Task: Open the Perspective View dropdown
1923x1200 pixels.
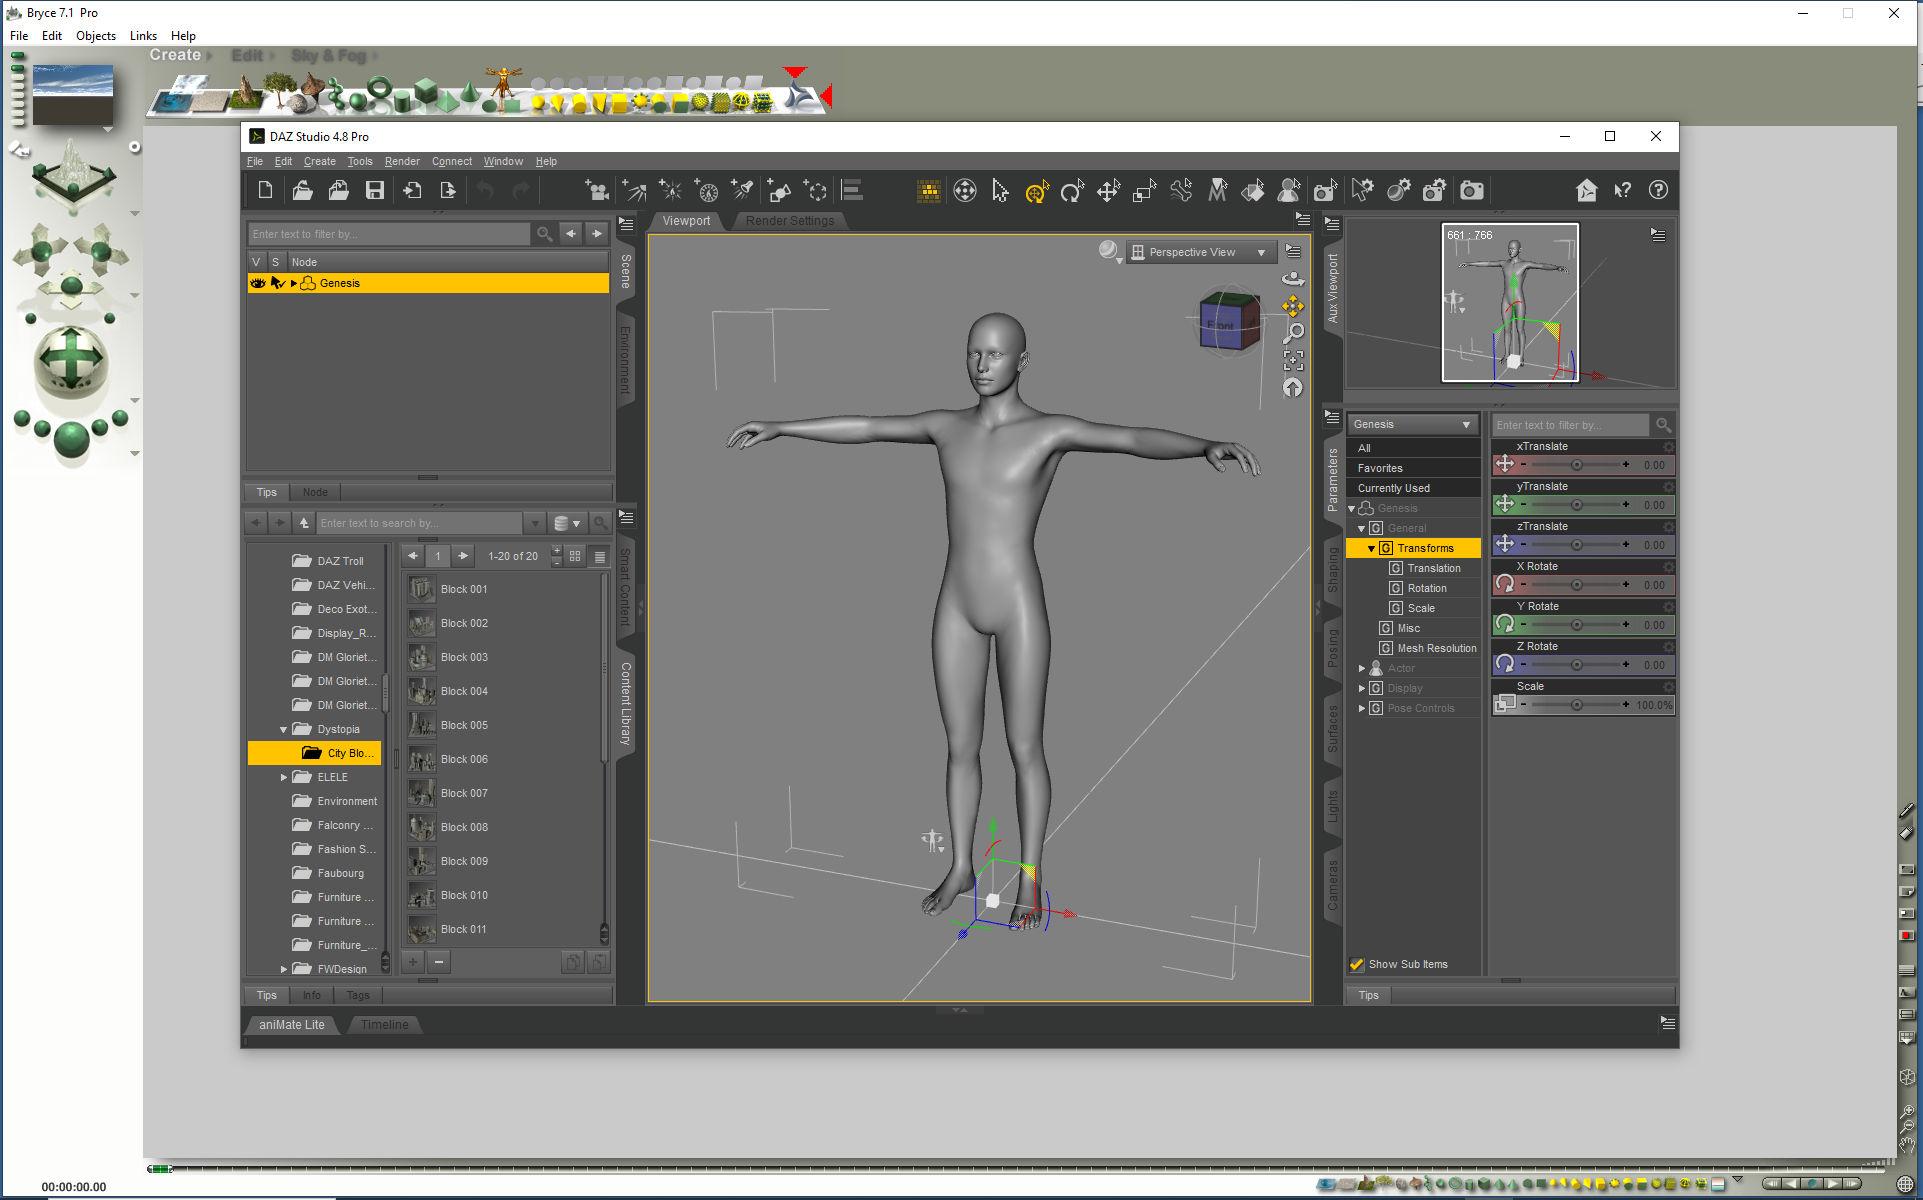Action: [1201, 252]
